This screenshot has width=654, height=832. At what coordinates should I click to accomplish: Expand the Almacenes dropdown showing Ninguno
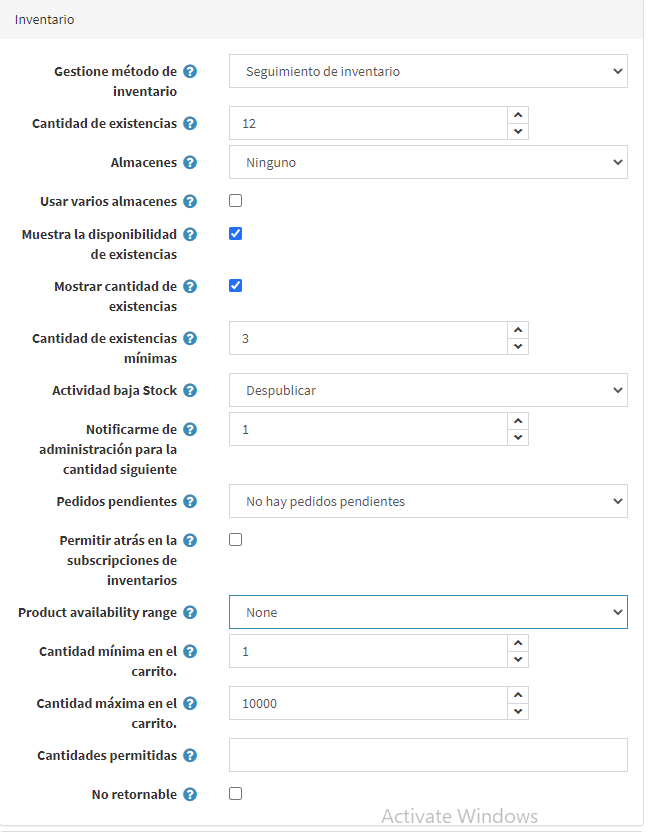coord(428,162)
